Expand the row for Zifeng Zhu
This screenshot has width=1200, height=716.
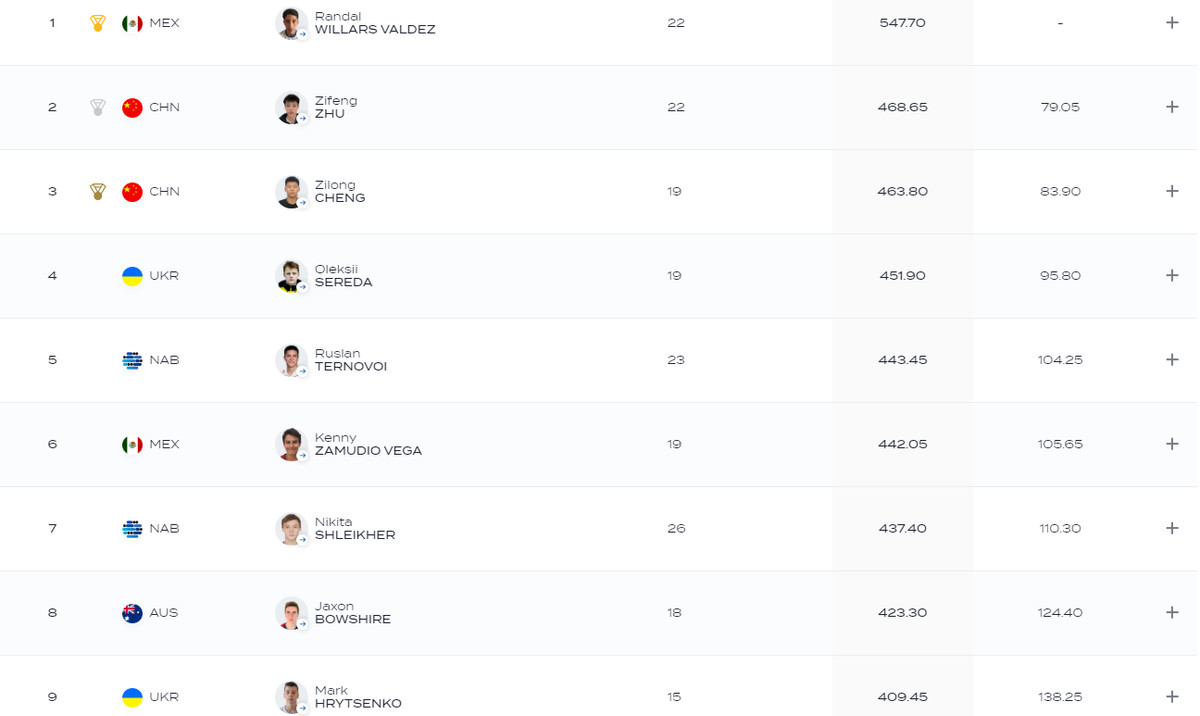(1172, 107)
